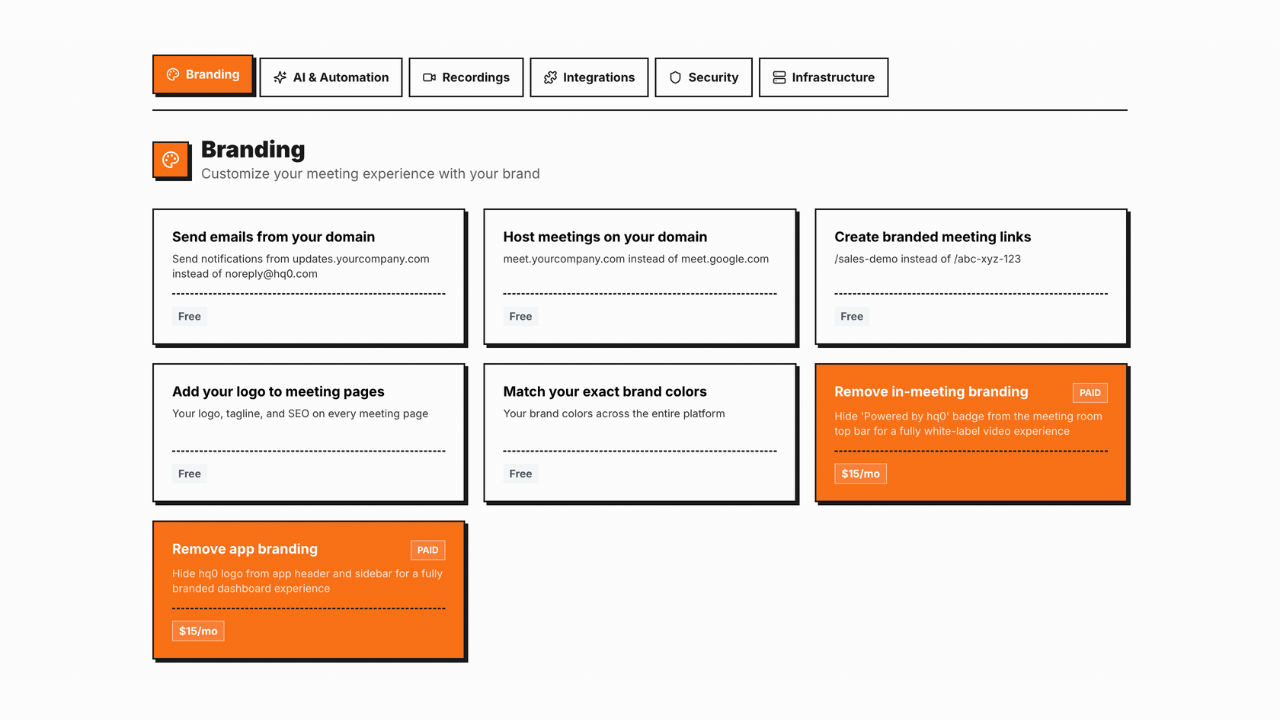1280x720 pixels.
Task: Open the Match your exact brand colors card
Action: [639, 432]
